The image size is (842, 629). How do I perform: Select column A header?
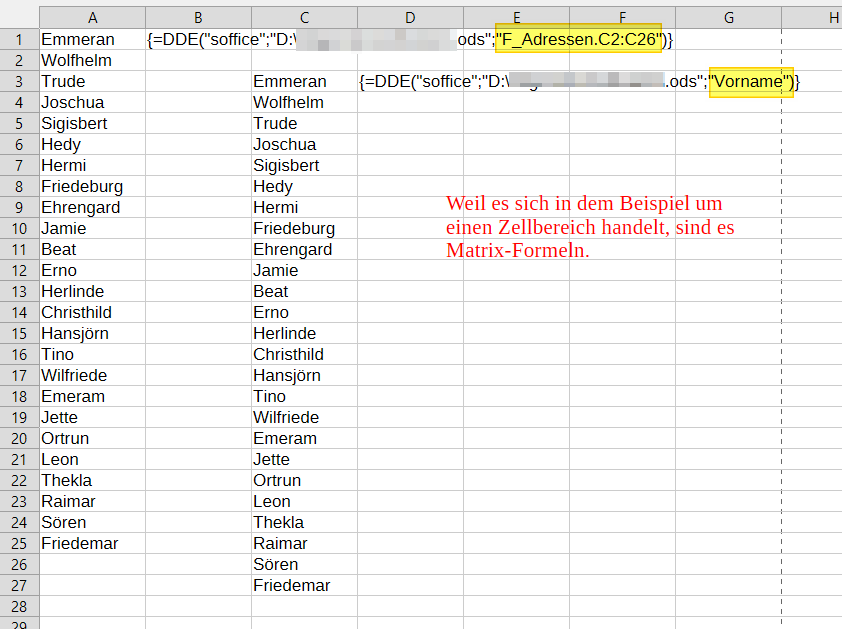click(92, 18)
